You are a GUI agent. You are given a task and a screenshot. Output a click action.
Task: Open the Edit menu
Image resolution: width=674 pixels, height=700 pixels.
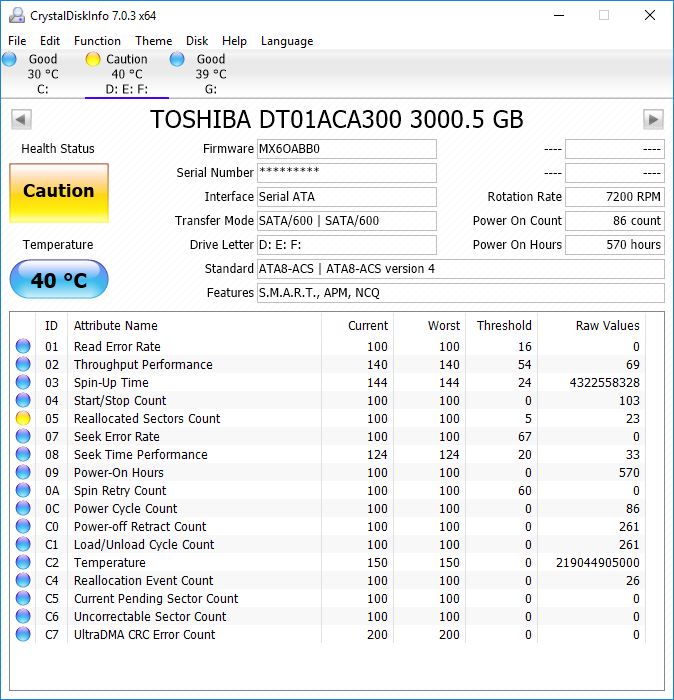click(50, 41)
